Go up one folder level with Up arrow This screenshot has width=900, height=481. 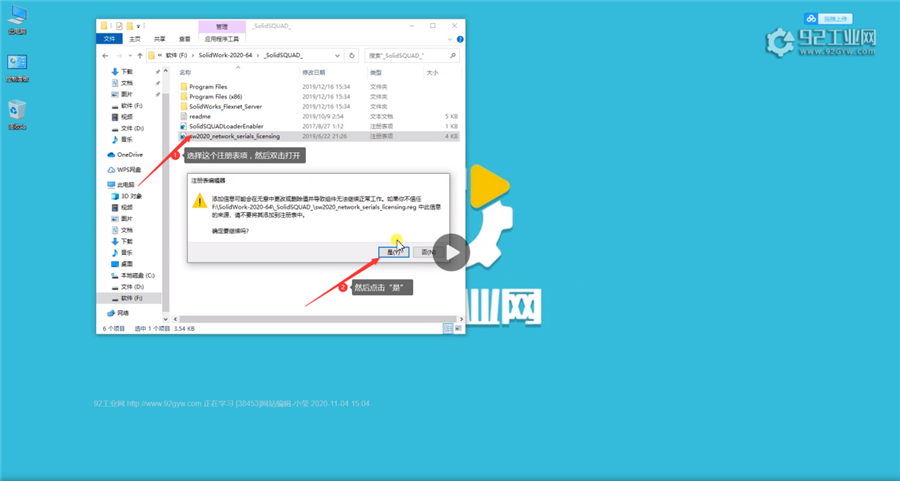click(139, 56)
